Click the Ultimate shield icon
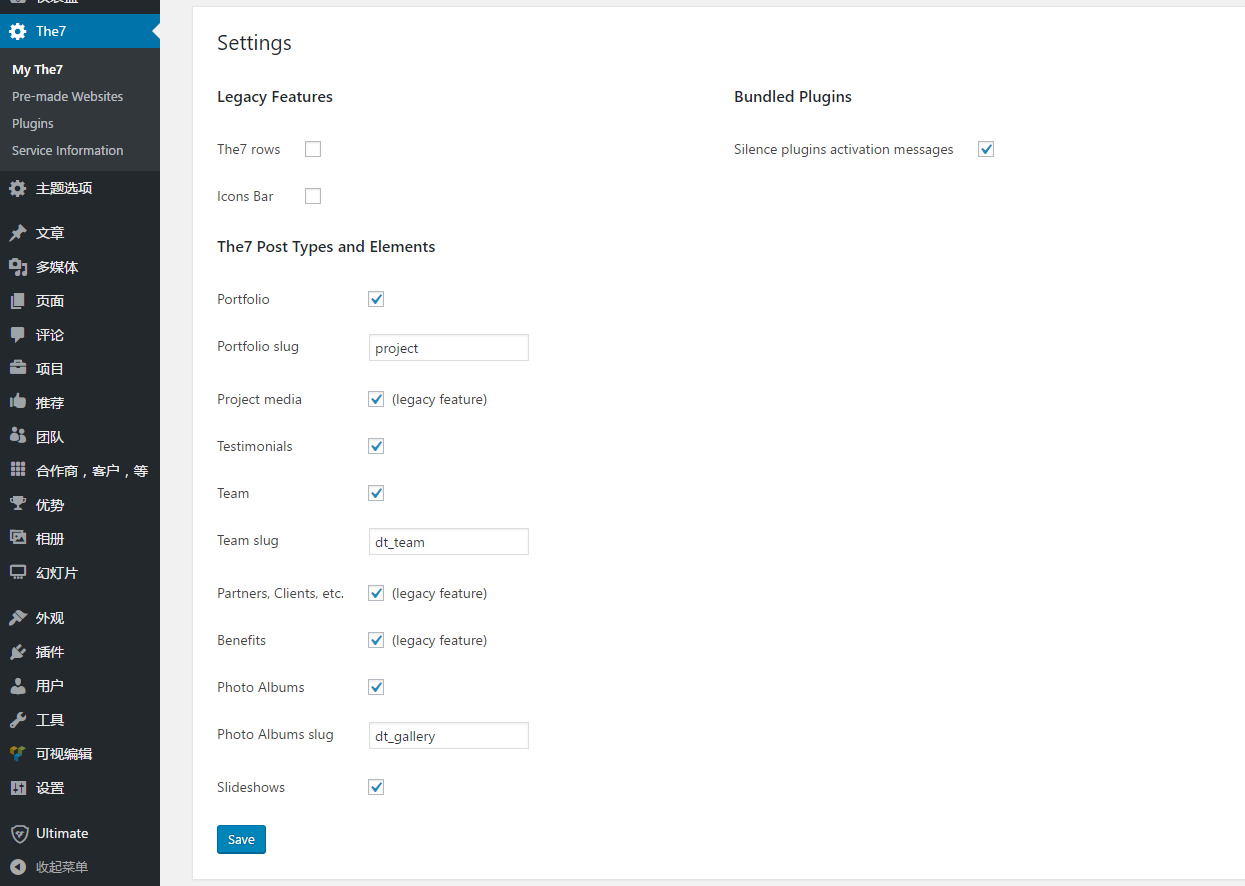This screenshot has width=1245, height=886. pos(18,833)
